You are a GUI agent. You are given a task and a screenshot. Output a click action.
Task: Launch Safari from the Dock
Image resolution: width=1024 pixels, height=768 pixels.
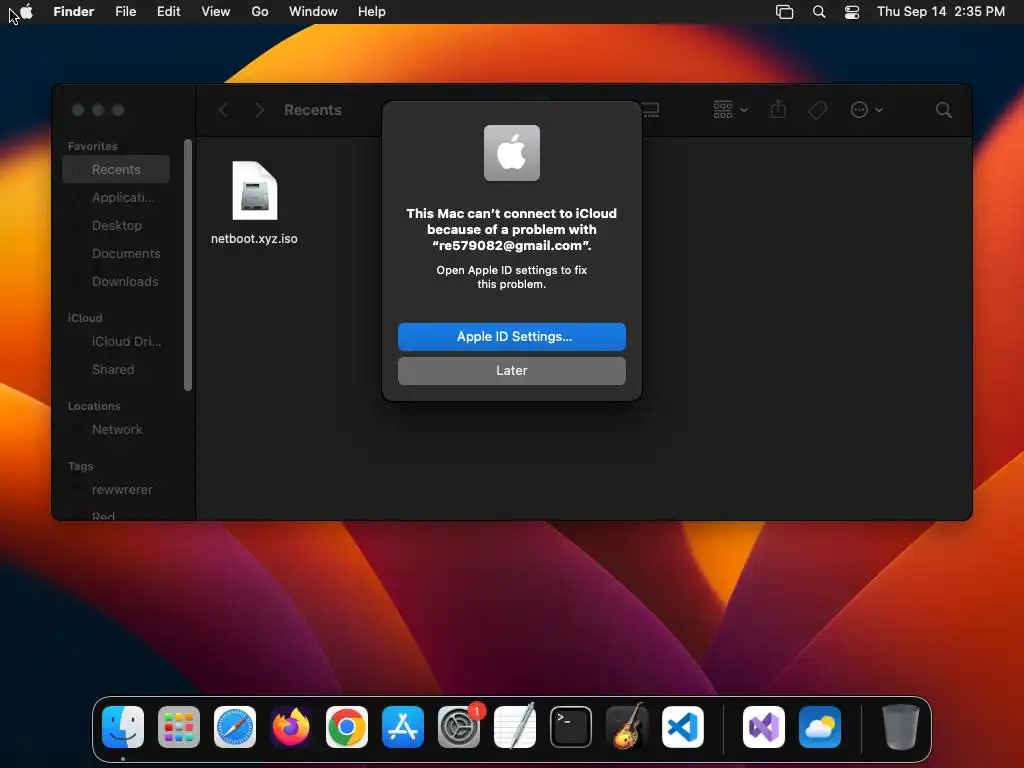[235, 727]
